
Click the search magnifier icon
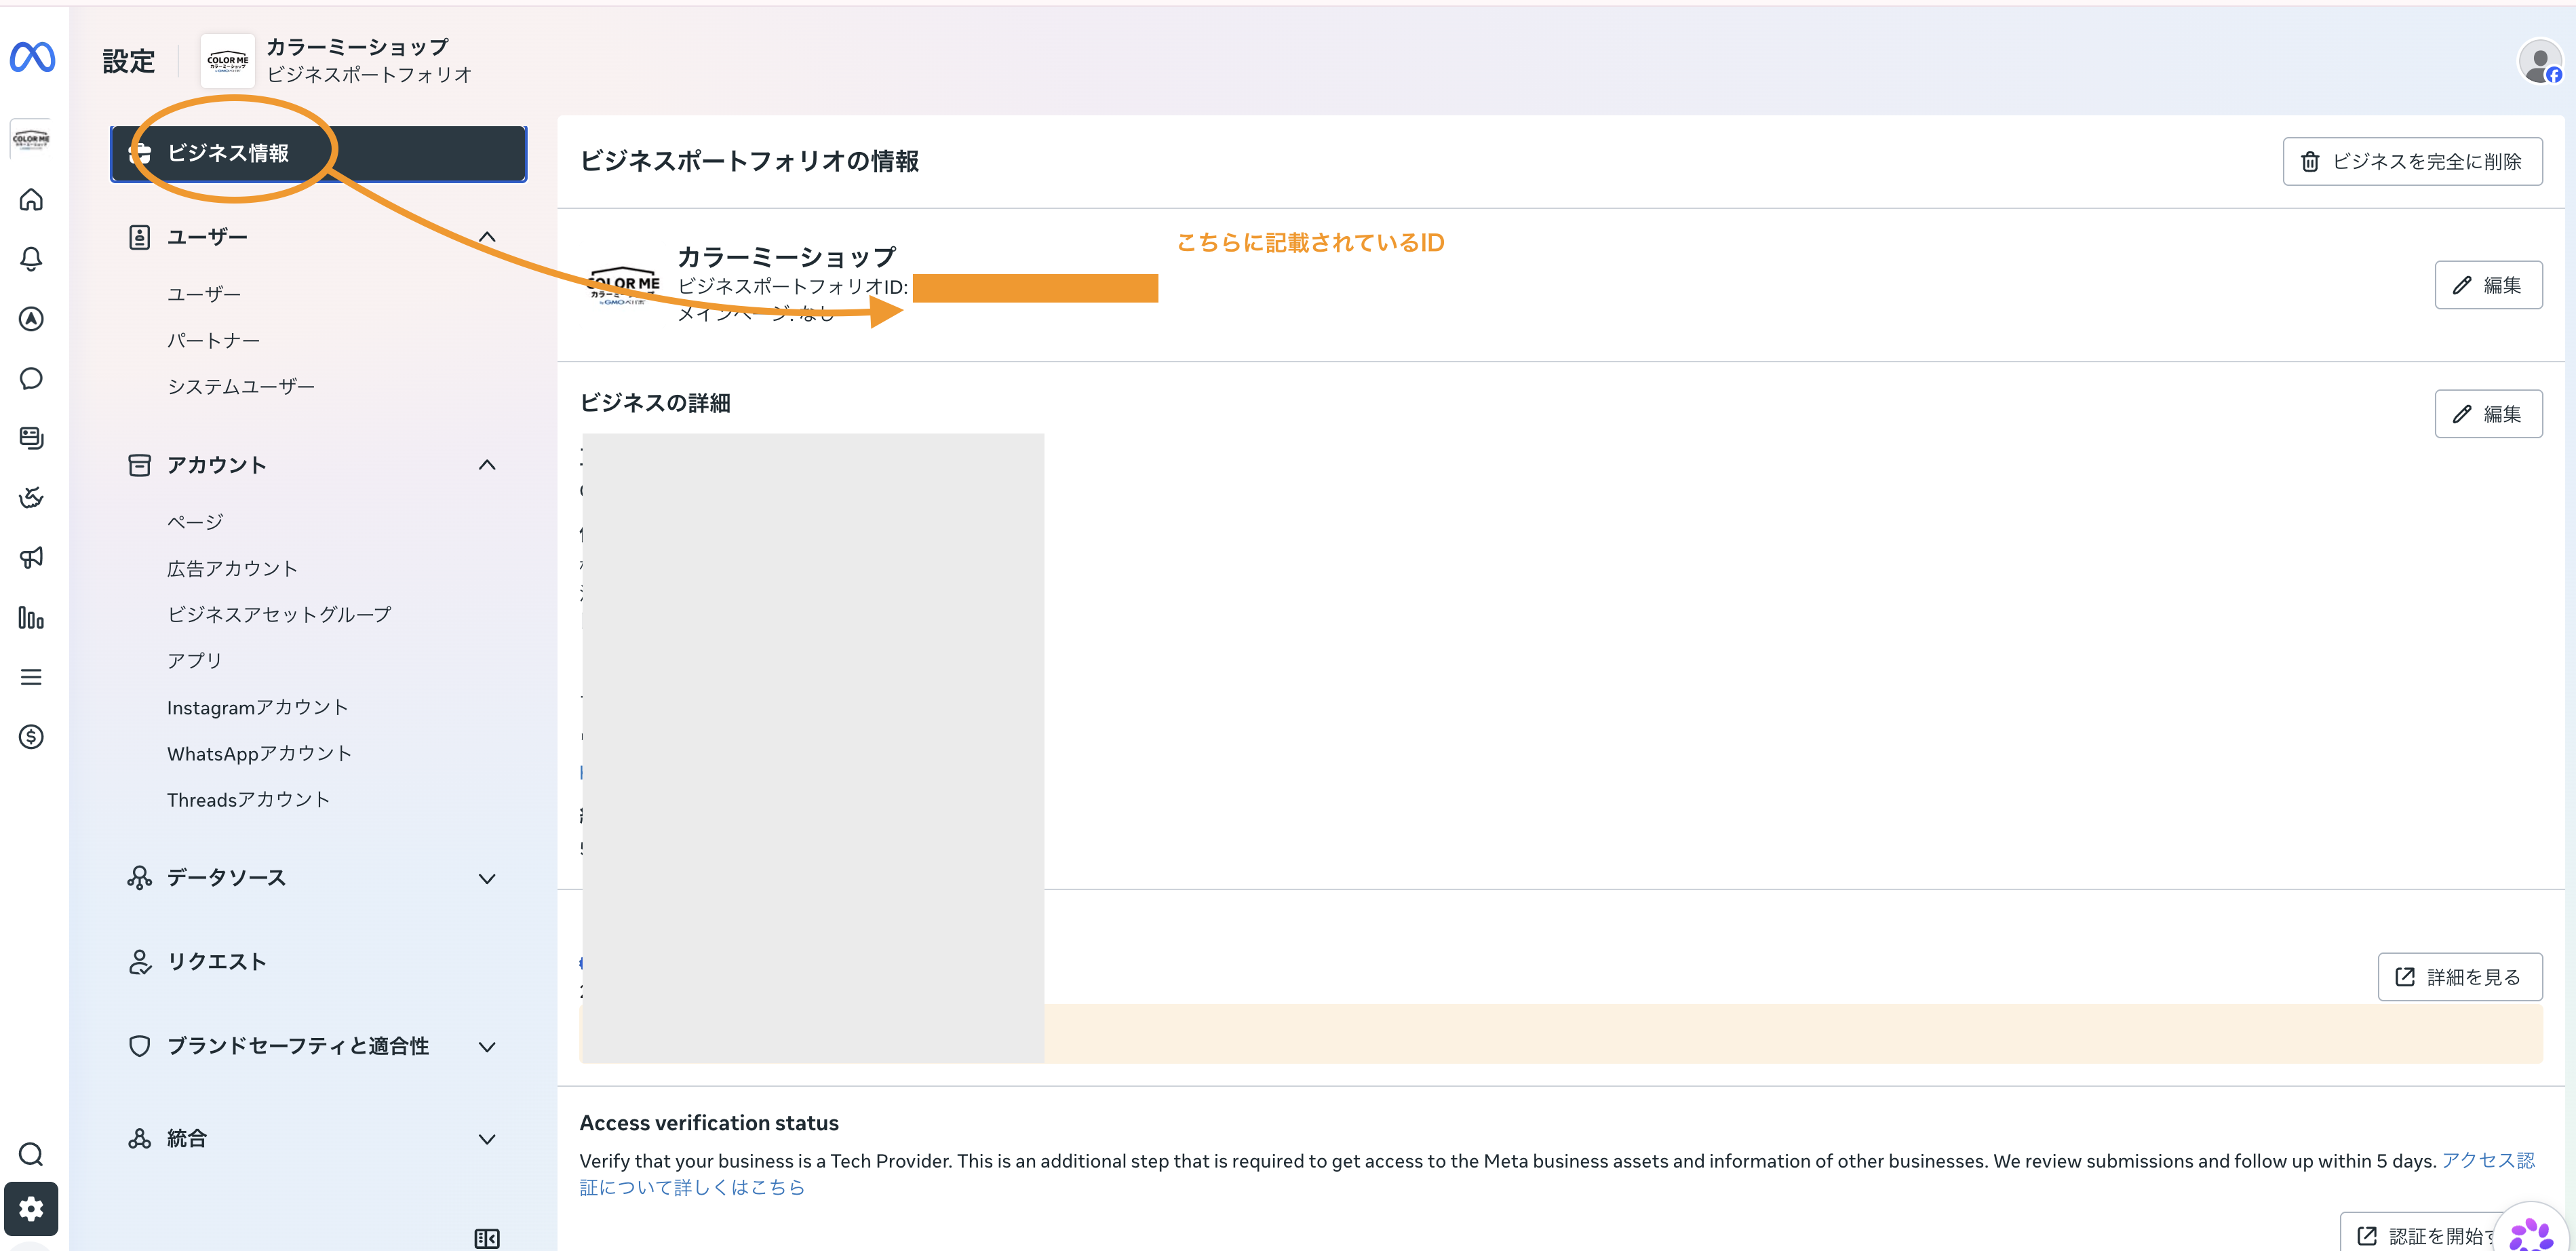click(x=31, y=1155)
